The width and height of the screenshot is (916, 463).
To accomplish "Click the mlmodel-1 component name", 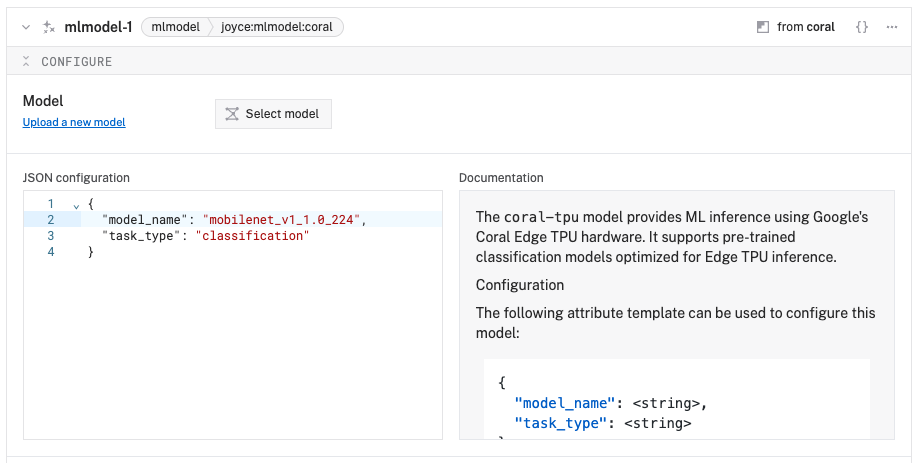I will (98, 27).
